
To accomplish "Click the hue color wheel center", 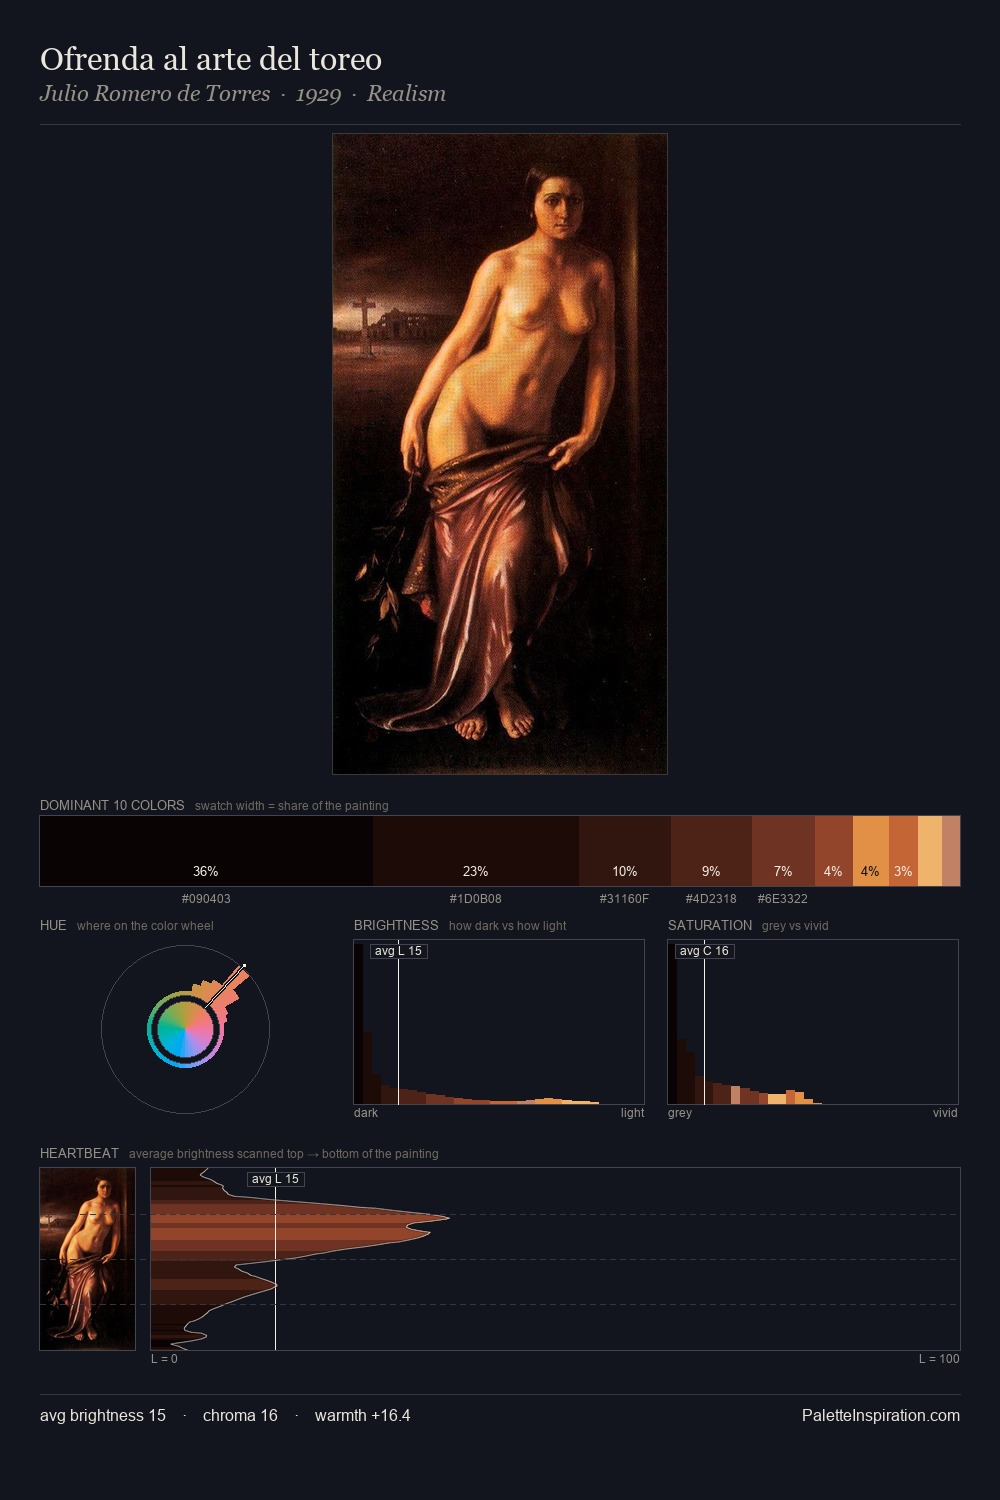I will click(185, 1029).
